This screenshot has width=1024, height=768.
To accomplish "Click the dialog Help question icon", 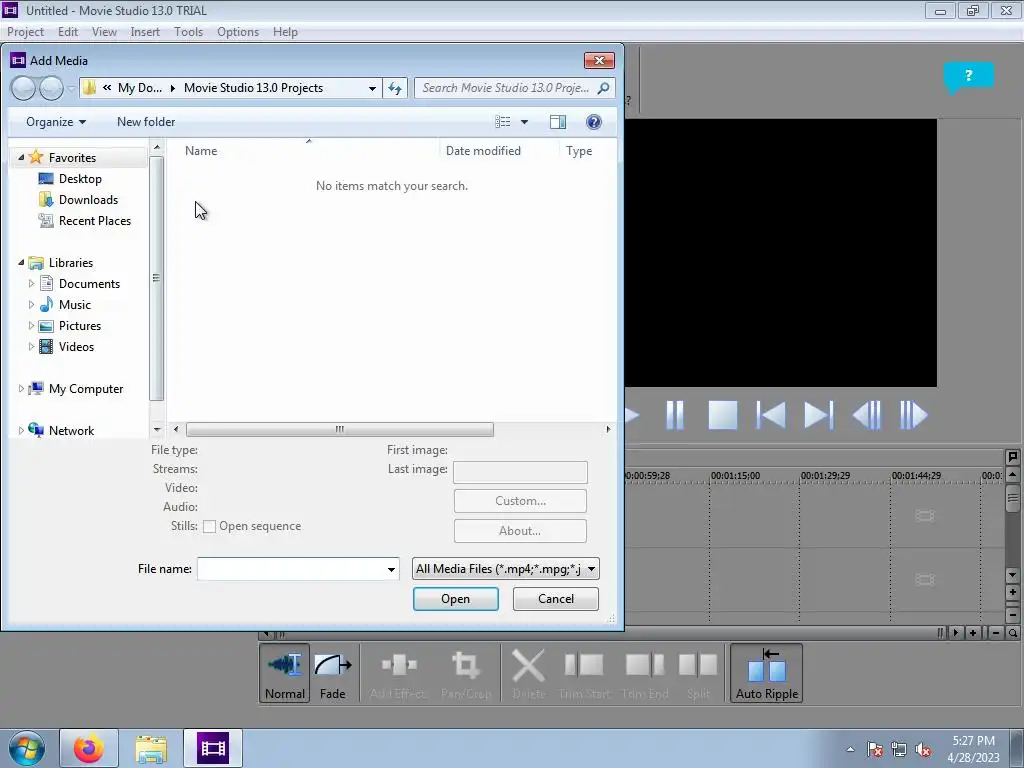I will tap(594, 122).
